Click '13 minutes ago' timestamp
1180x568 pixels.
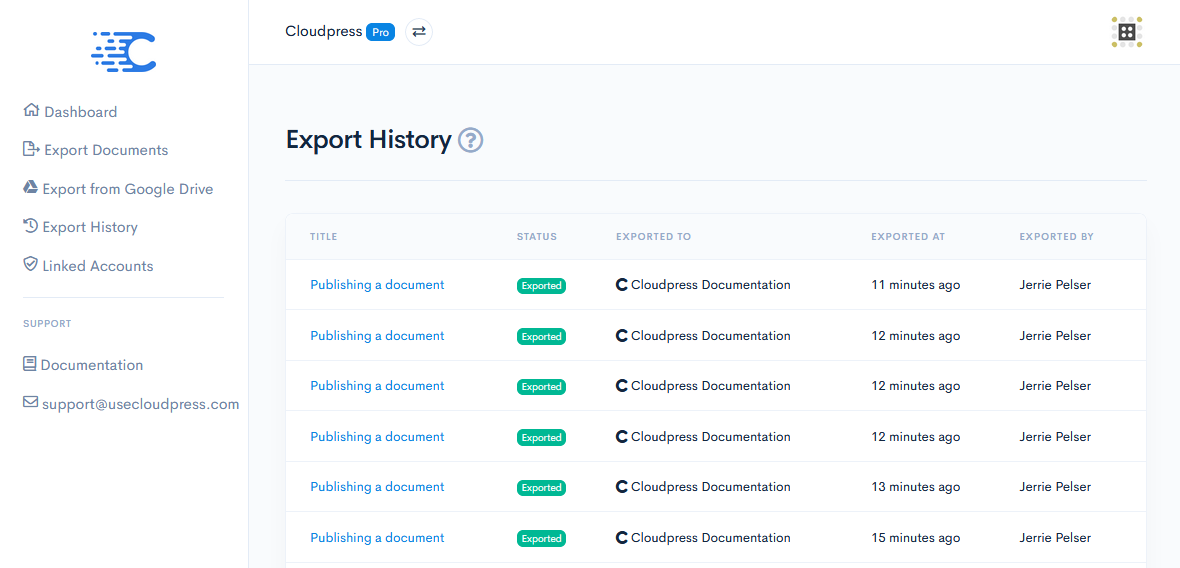point(915,487)
